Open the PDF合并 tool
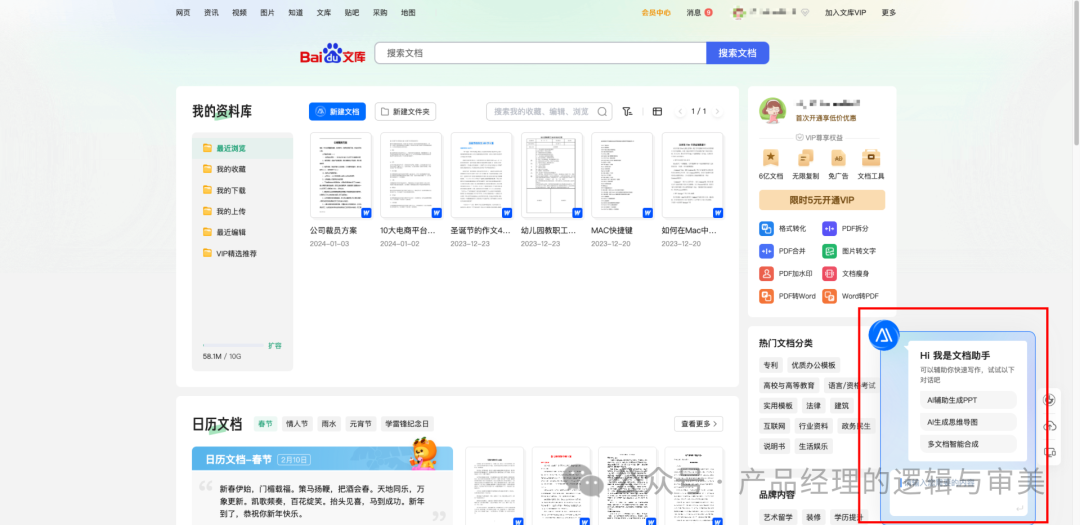 point(782,251)
